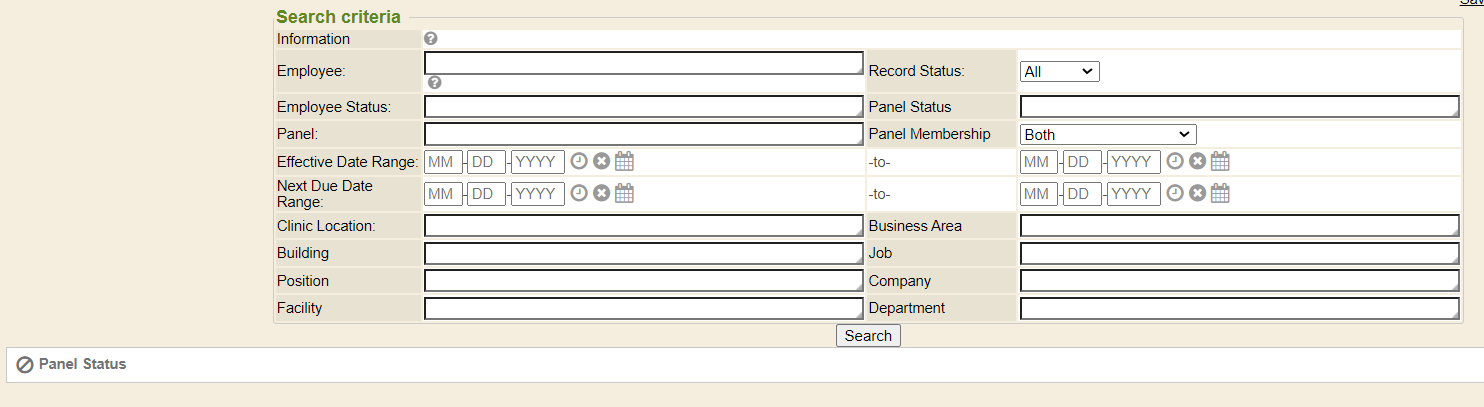This screenshot has height=407, width=1484.
Task: Click clock icon for Next Due Date end
Action: coord(1175,193)
